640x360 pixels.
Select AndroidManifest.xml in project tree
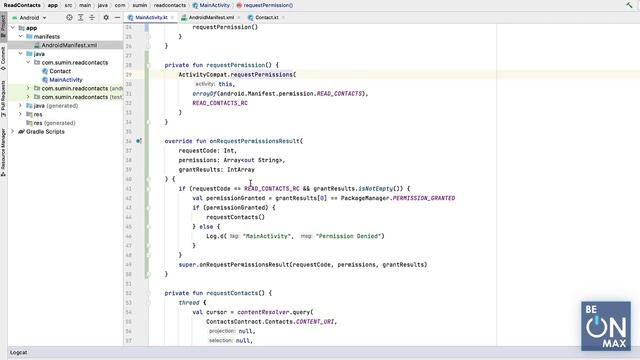[x=69, y=45]
